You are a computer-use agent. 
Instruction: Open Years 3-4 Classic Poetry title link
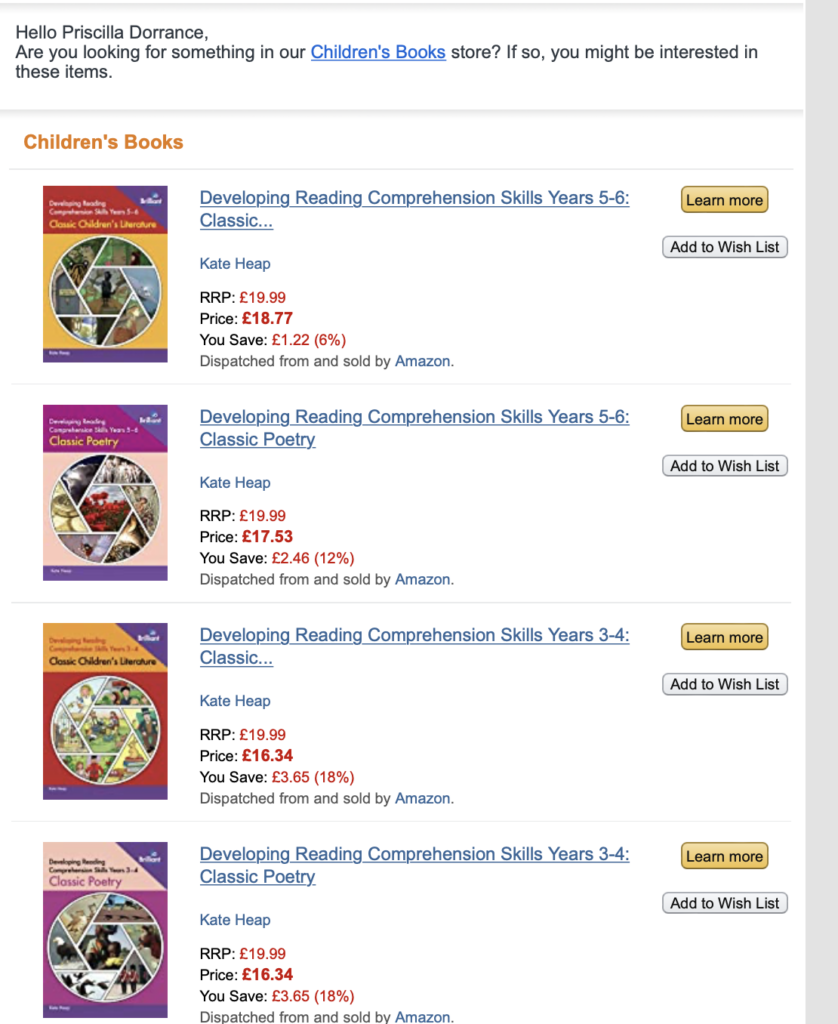pos(414,865)
